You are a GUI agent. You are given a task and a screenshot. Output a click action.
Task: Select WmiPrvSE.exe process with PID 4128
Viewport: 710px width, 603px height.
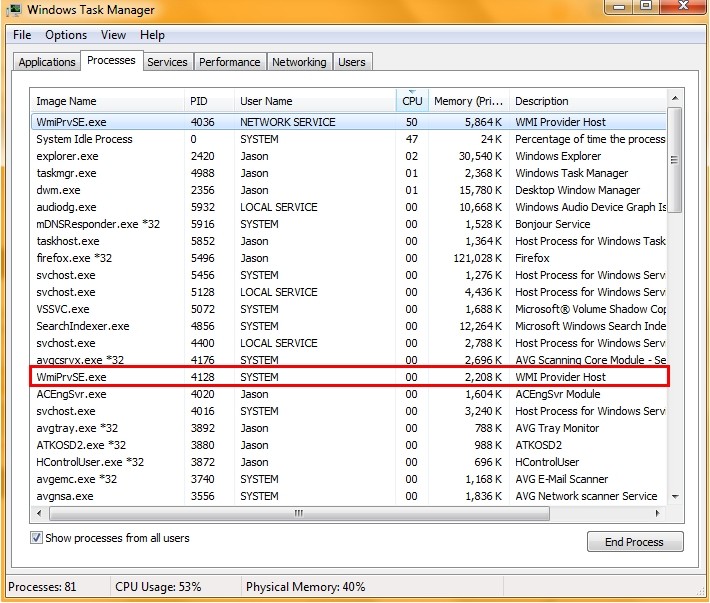[349, 377]
